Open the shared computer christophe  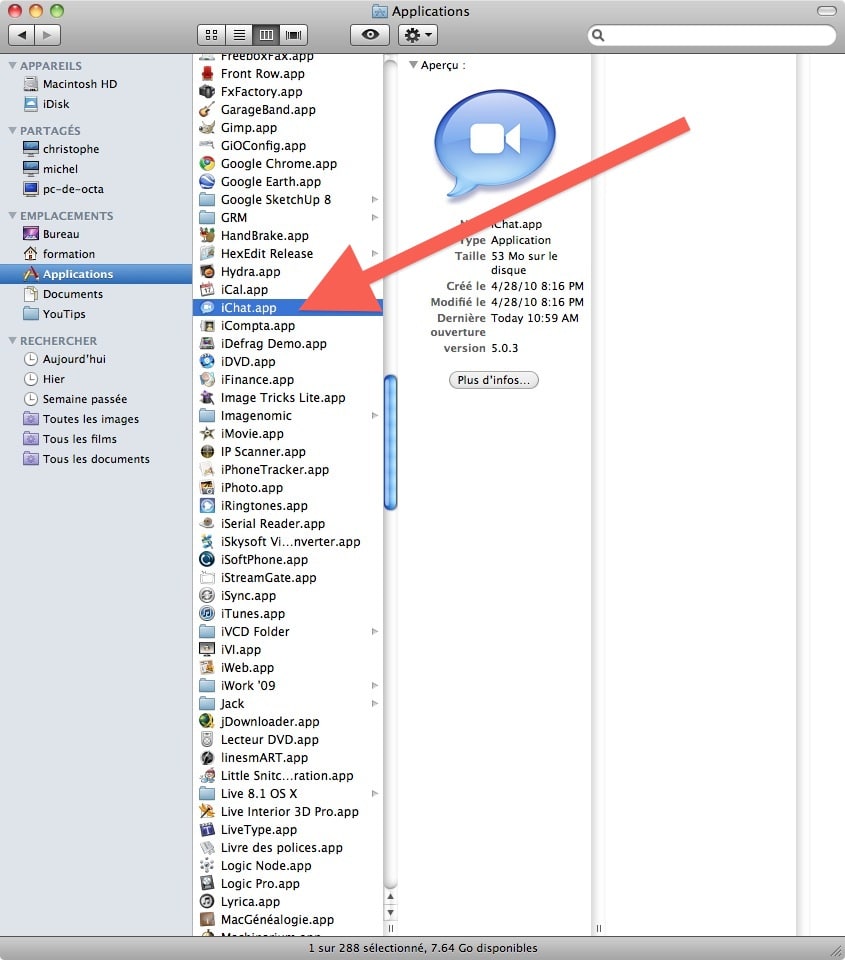tap(70, 149)
